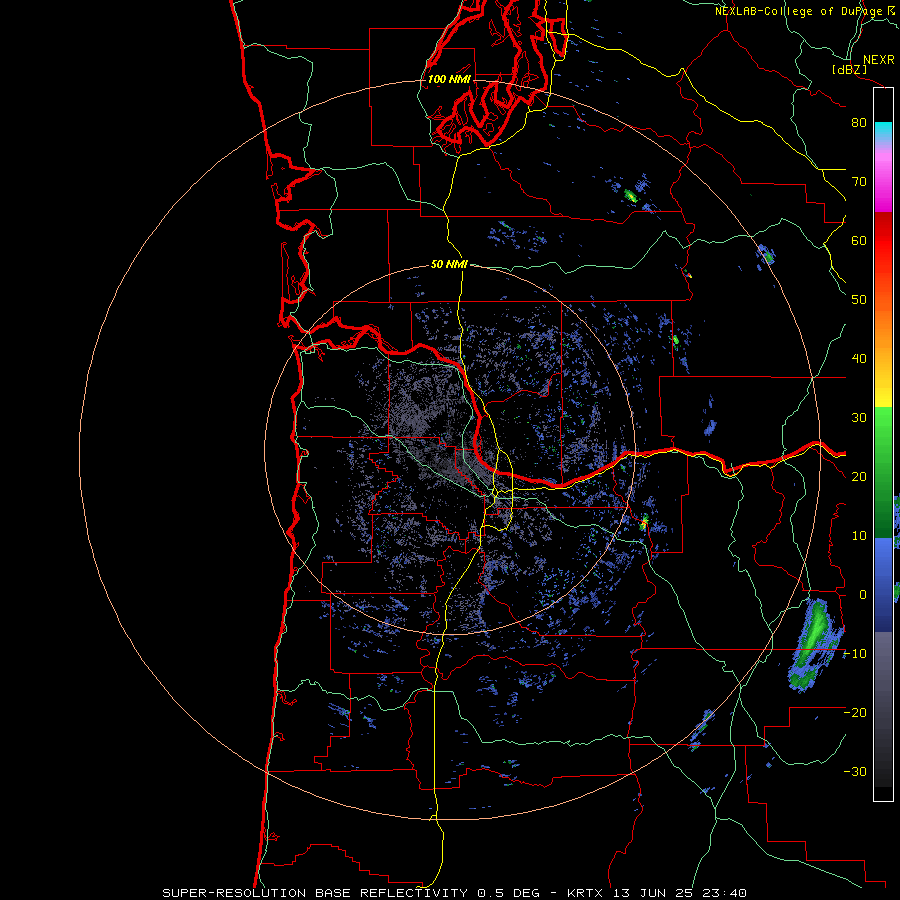Click the KRTX station ID in the caption
The width and height of the screenshot is (900, 900).
(x=587, y=893)
